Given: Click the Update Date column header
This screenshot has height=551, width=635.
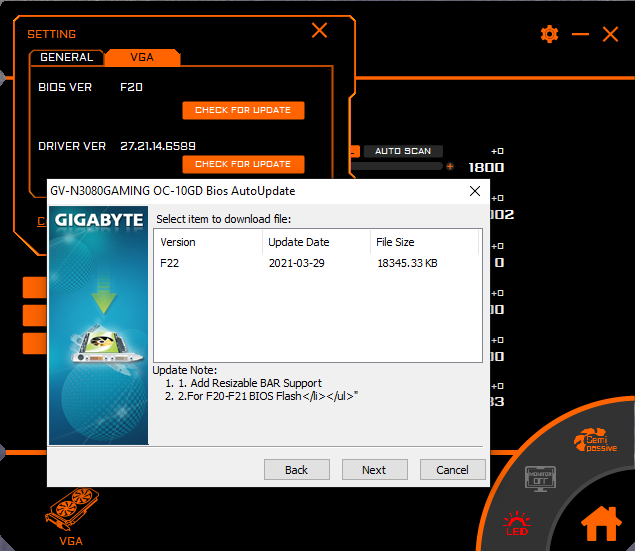Looking at the screenshot, I should [x=316, y=242].
